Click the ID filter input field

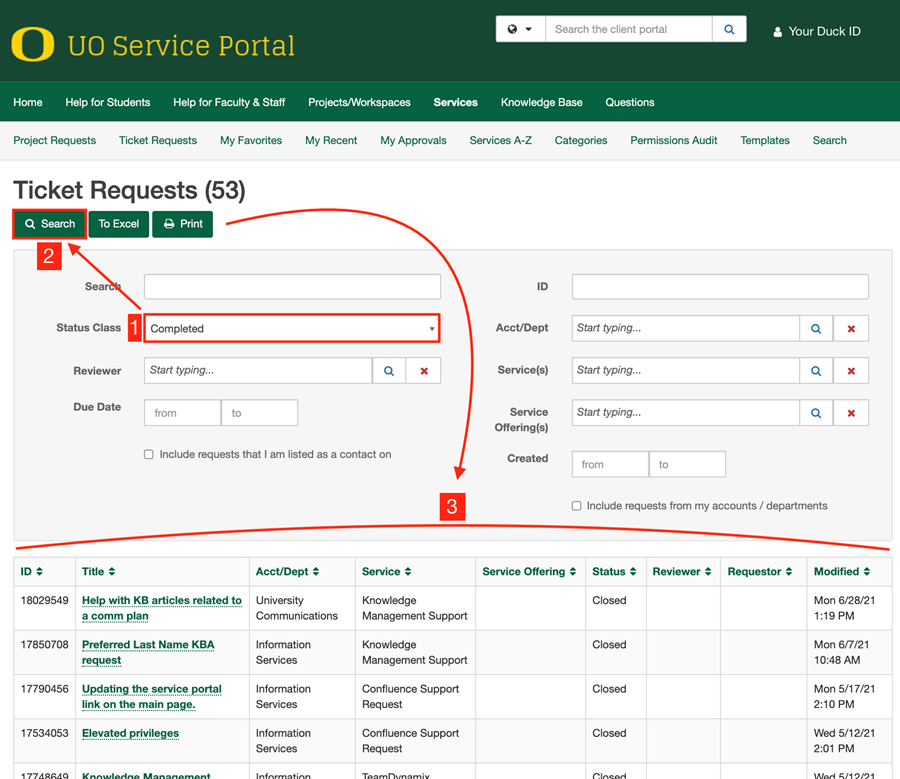pyautogui.click(x=720, y=286)
